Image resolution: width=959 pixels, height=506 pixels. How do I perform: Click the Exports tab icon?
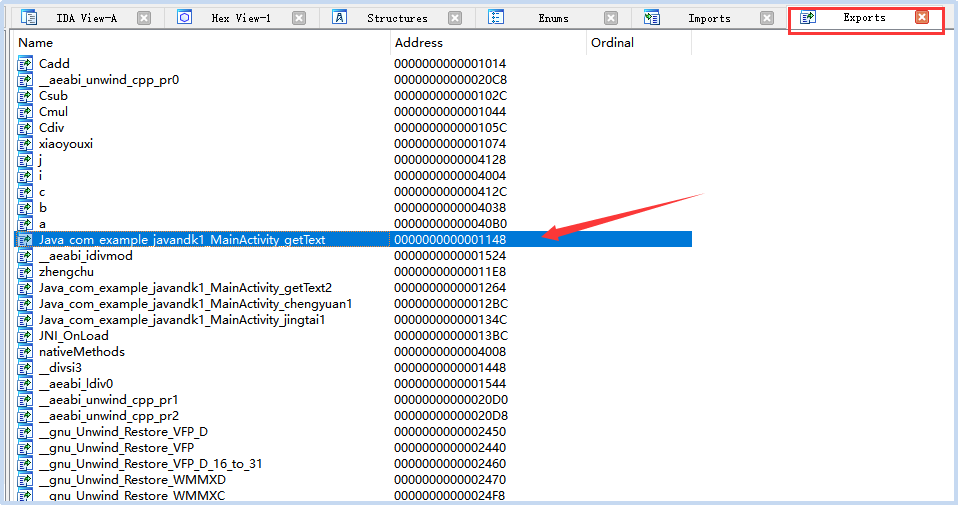click(808, 17)
